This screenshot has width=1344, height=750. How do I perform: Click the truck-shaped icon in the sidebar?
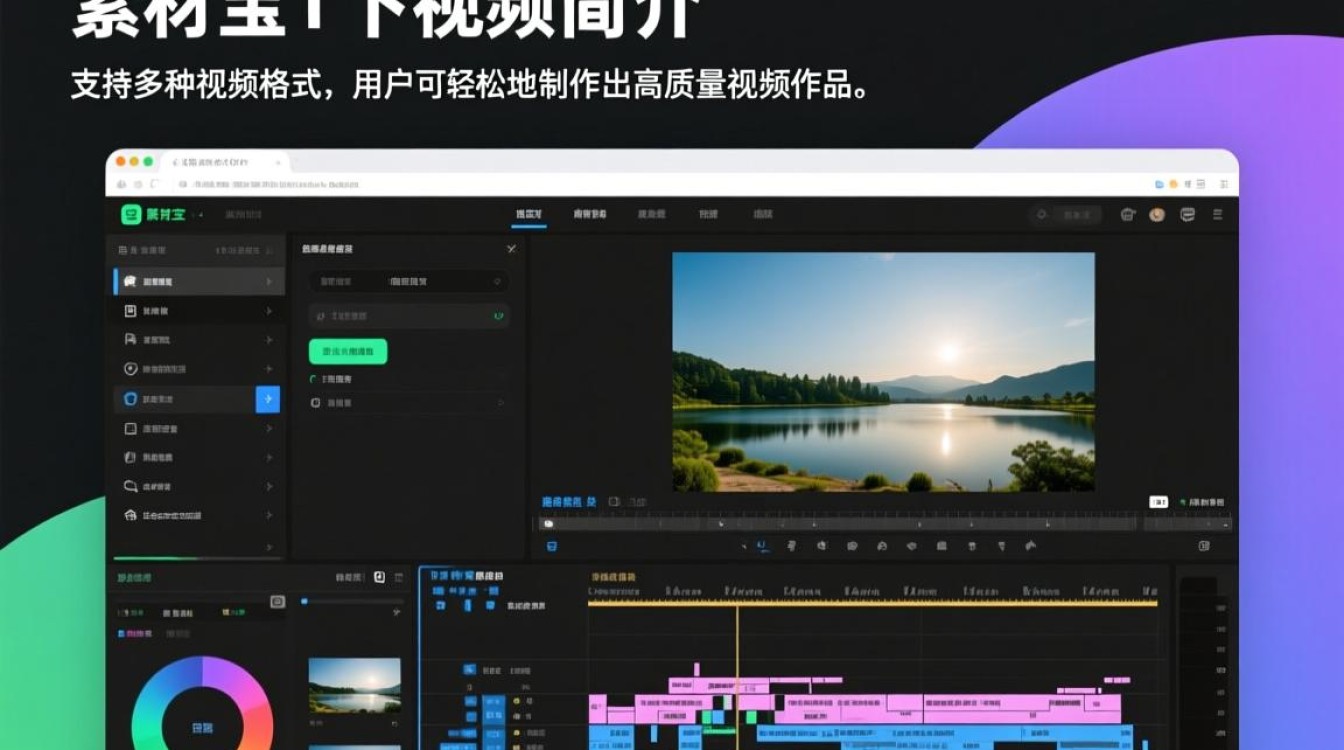tap(130, 340)
